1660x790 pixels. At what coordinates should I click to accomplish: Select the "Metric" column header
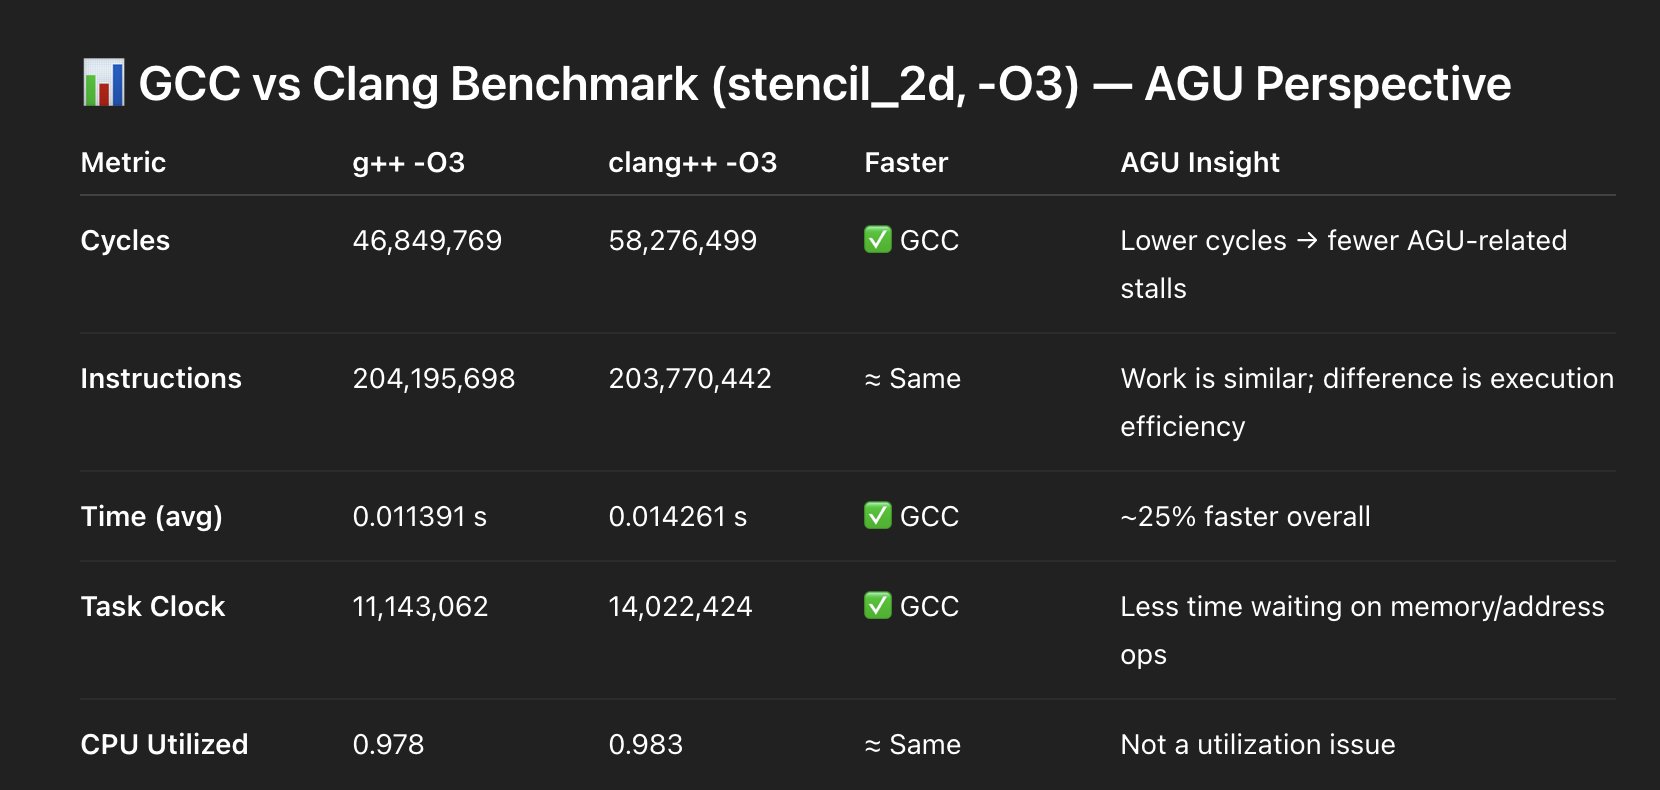(123, 162)
